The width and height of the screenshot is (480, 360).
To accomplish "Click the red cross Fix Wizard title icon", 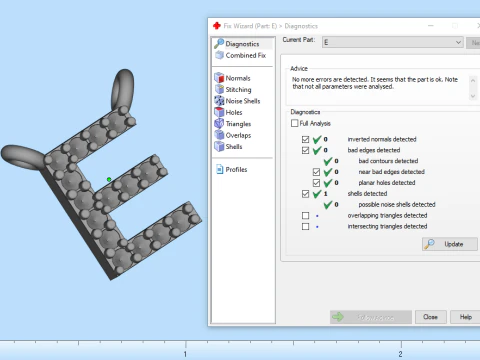I will (x=217, y=26).
